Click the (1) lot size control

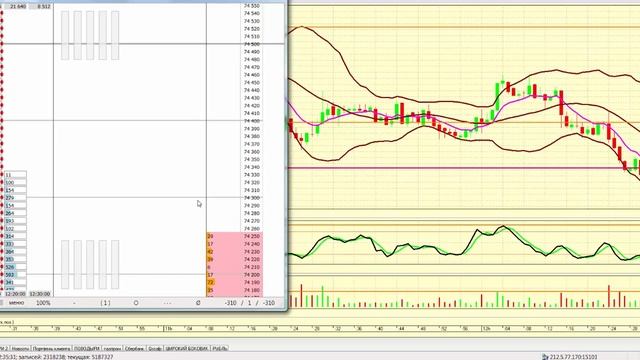tap(105, 303)
